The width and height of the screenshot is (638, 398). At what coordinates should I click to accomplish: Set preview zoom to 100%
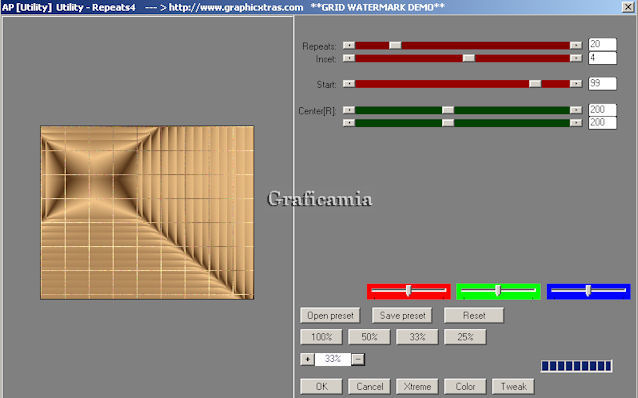pos(321,337)
